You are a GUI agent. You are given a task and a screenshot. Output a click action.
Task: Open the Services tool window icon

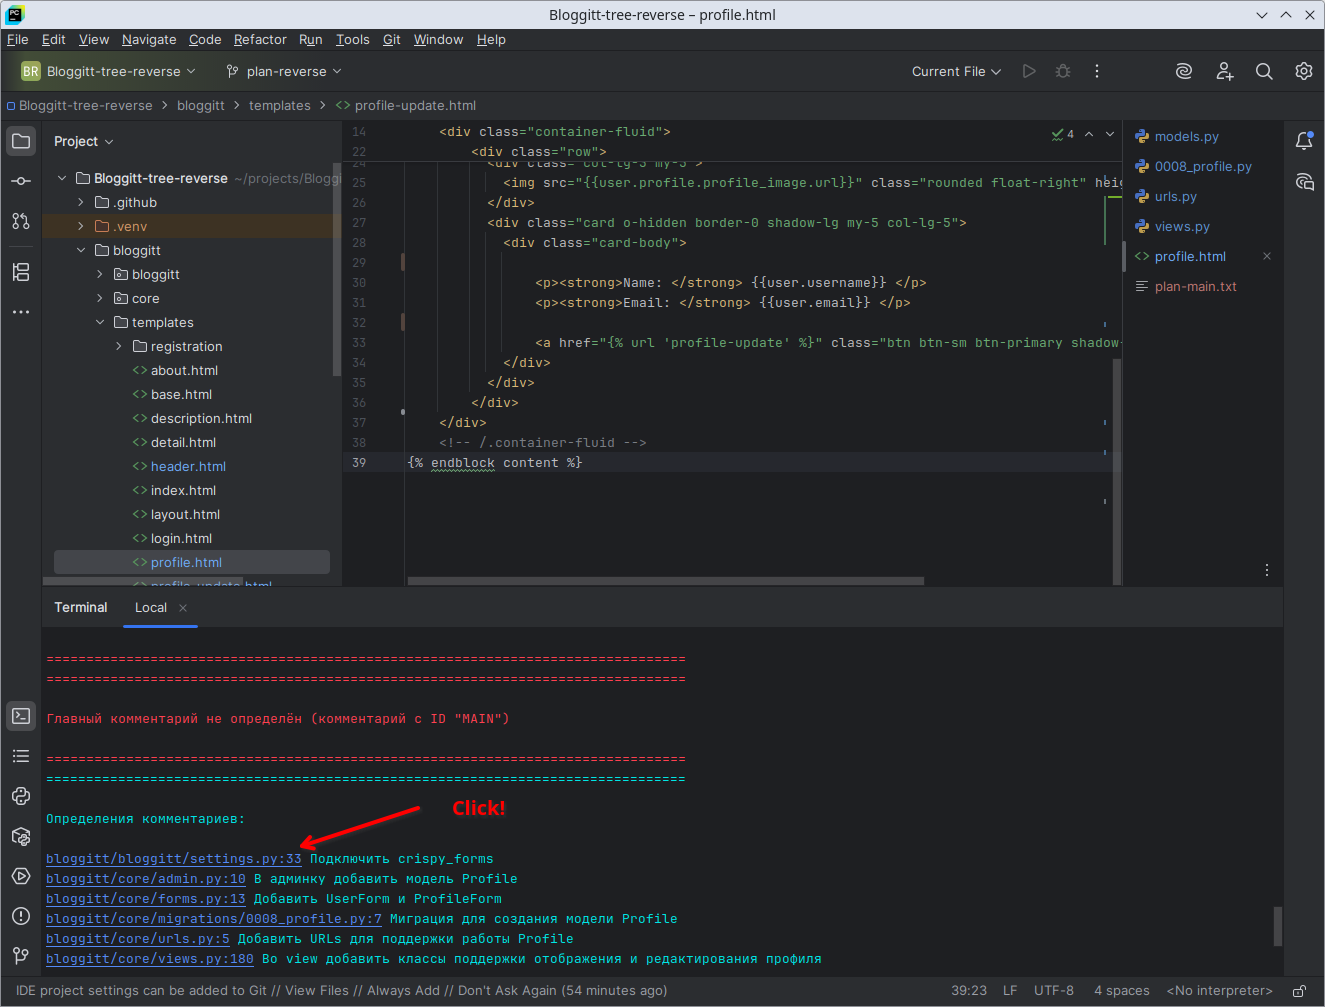click(x=21, y=876)
